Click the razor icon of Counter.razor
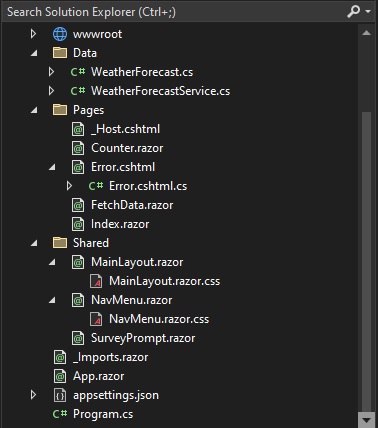 [78, 148]
